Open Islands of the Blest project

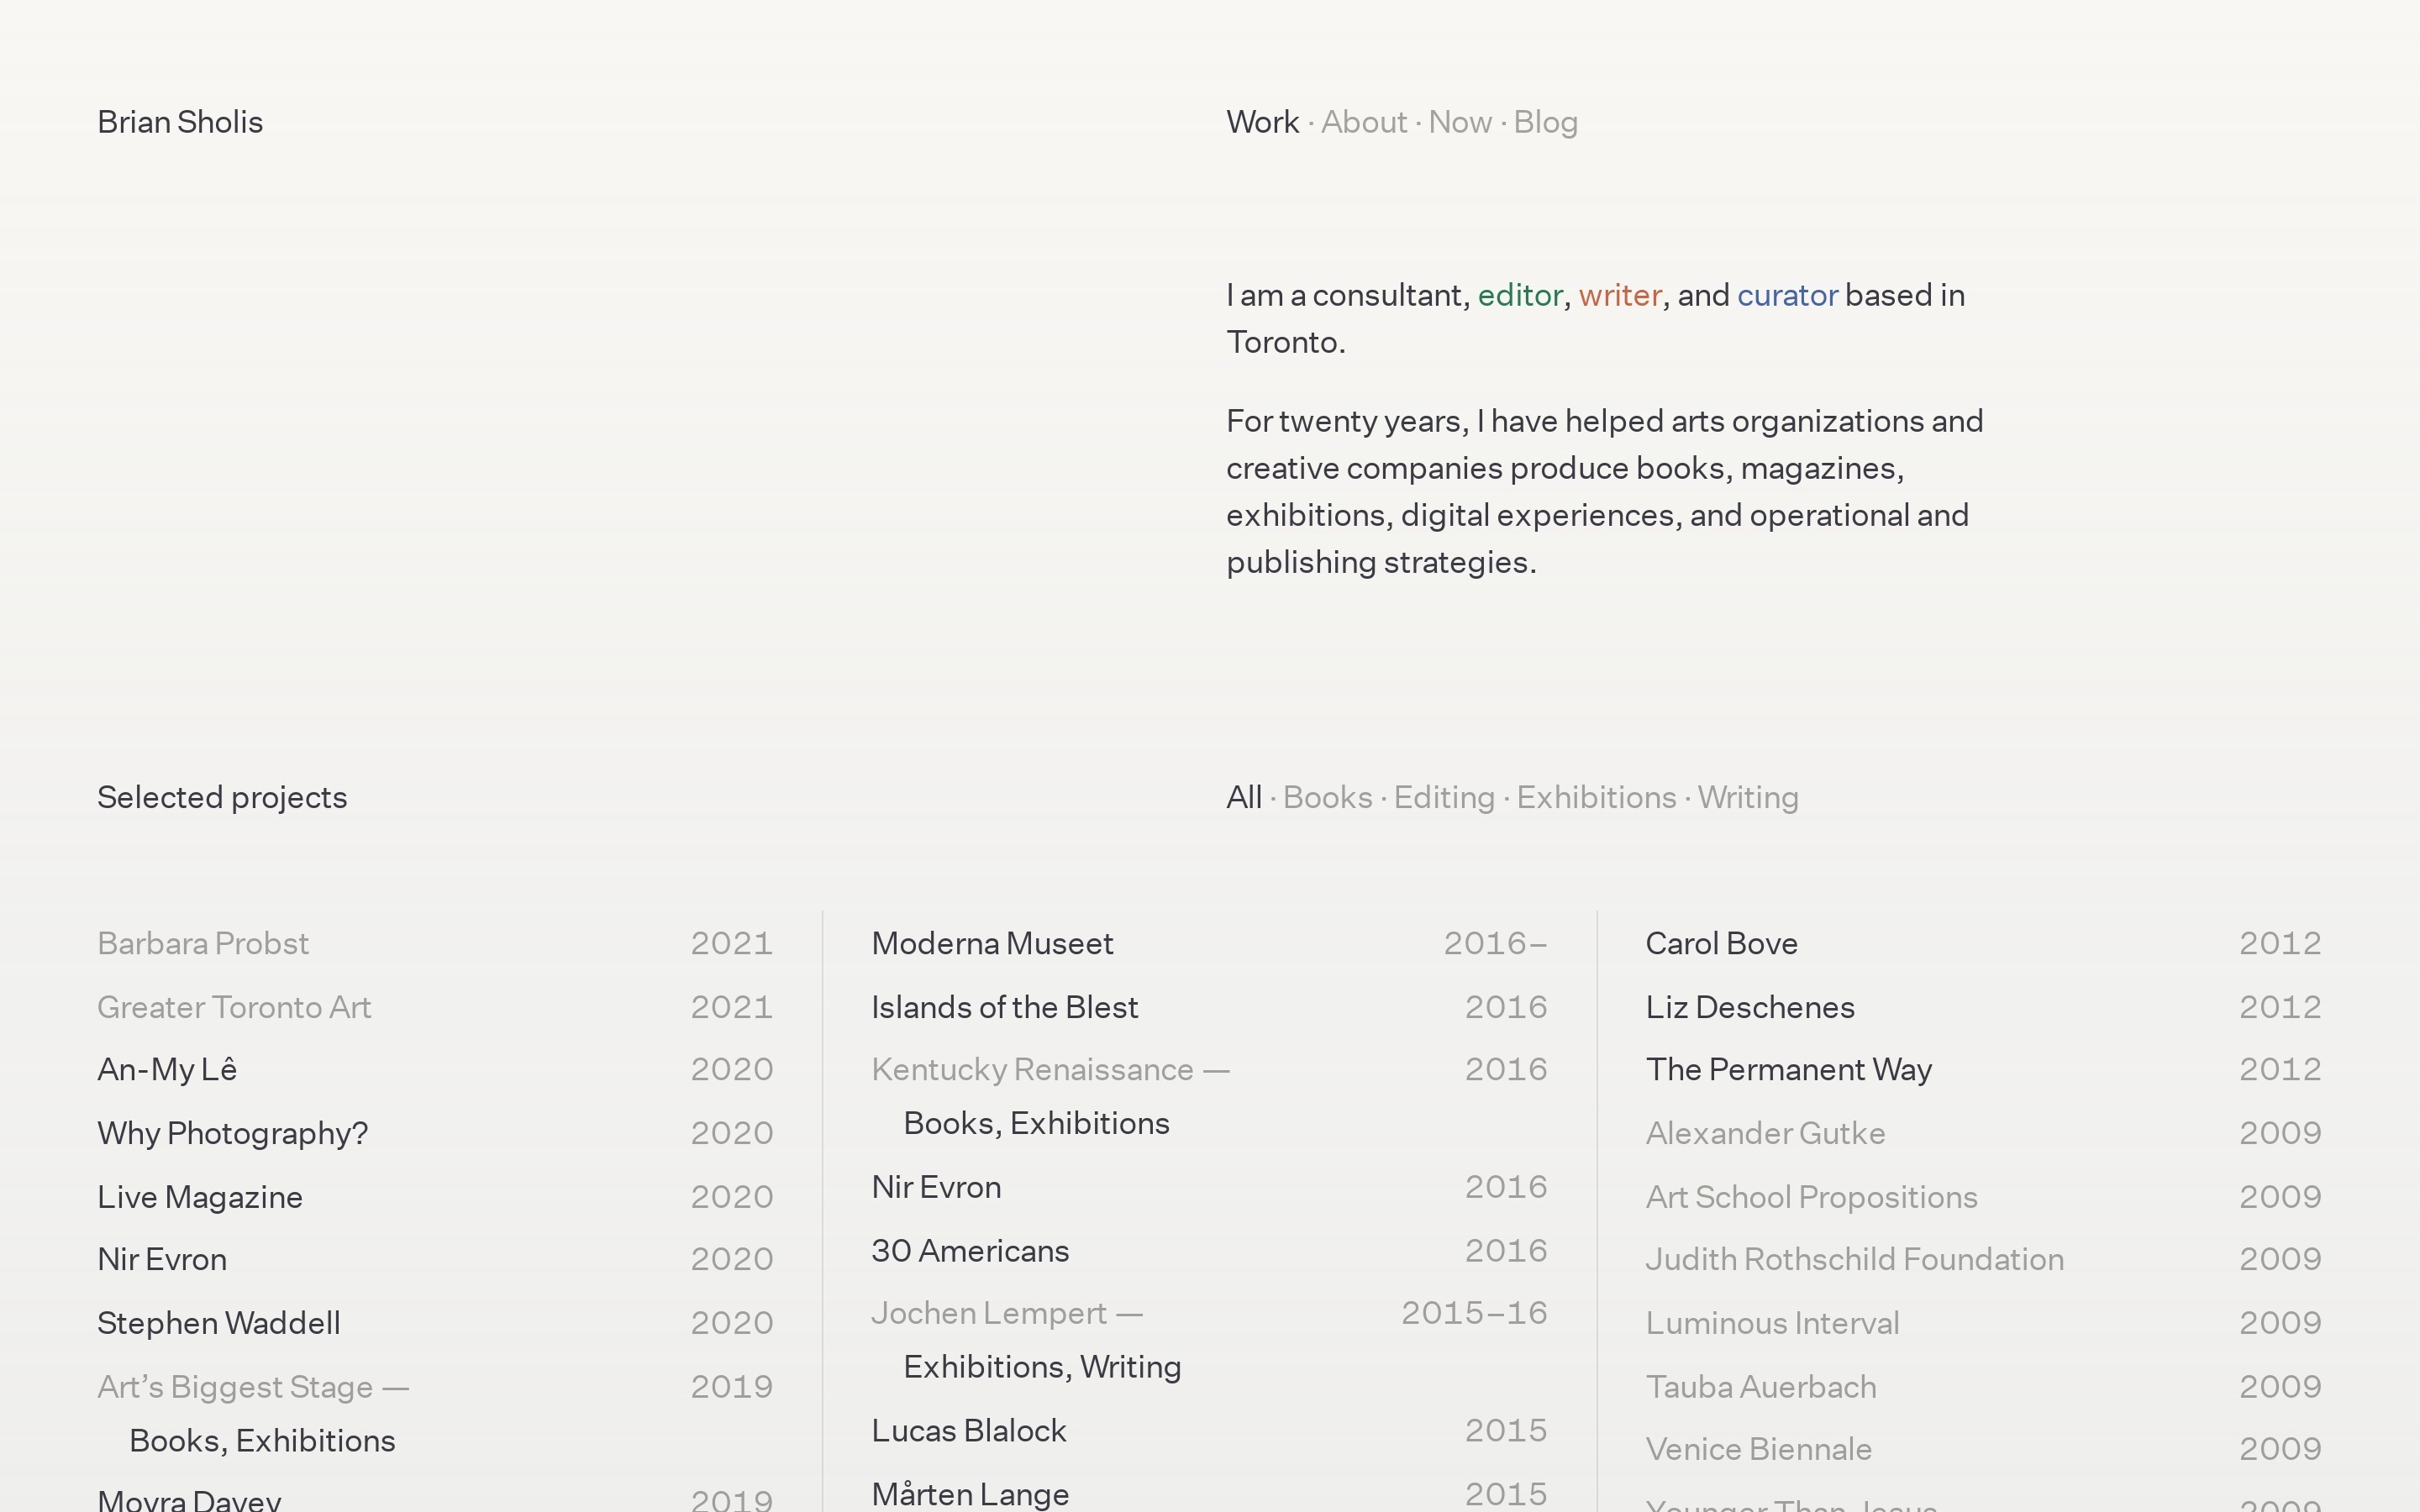(x=1004, y=1007)
